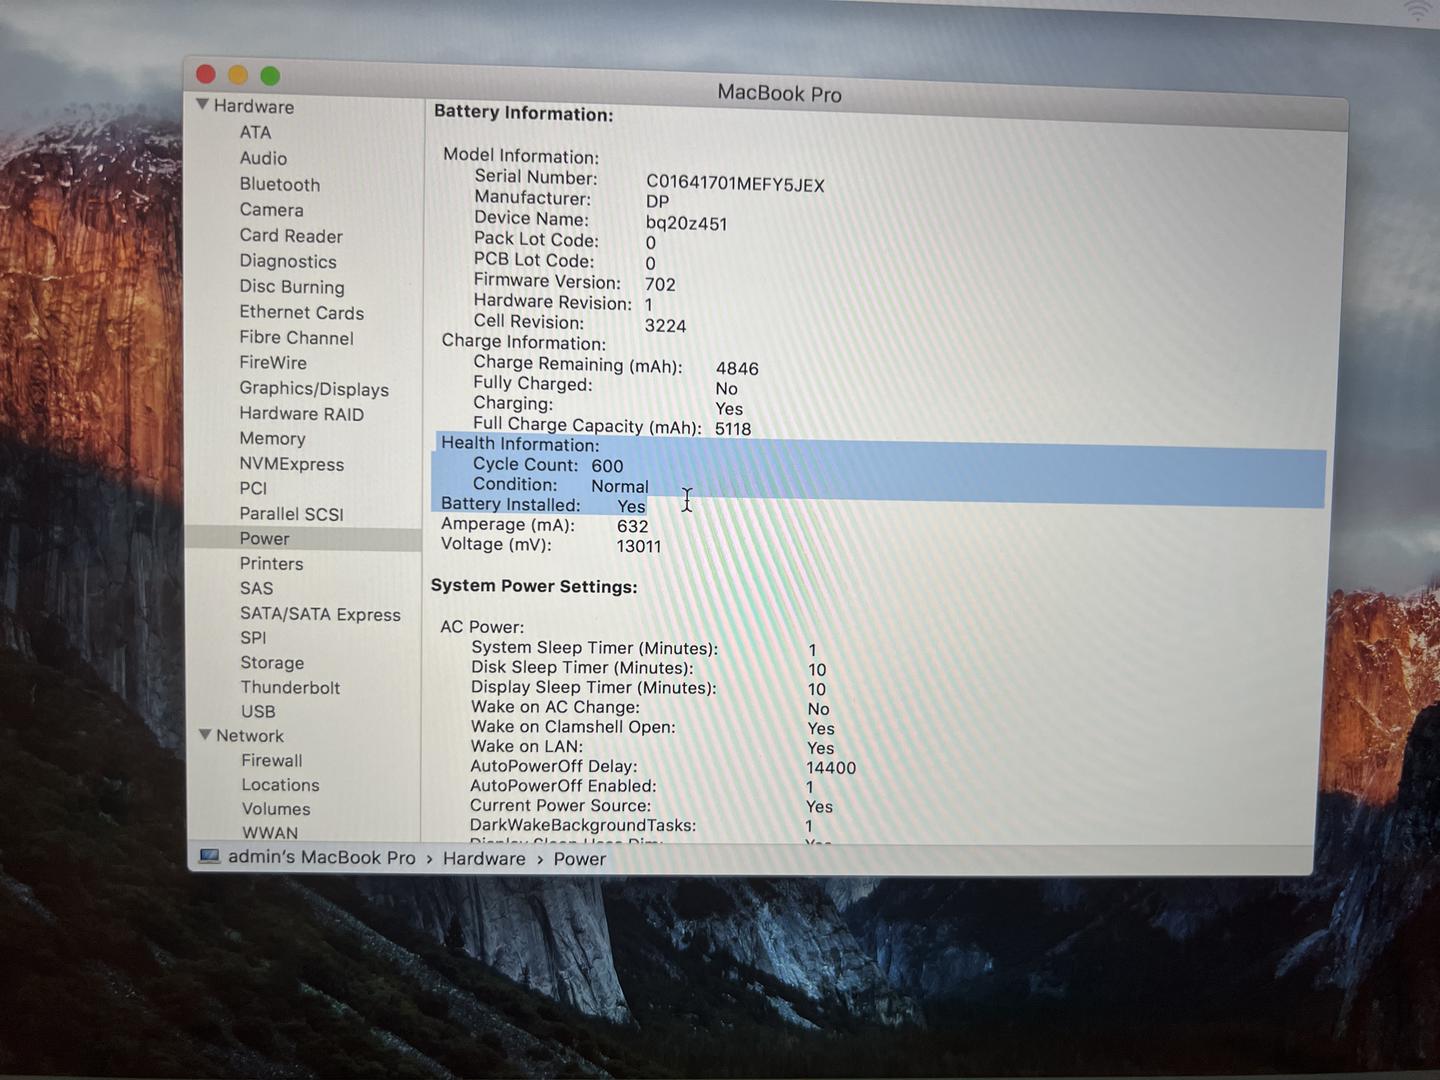This screenshot has height=1080, width=1440.
Task: Click the Voltage value 13011
Action: 639,546
